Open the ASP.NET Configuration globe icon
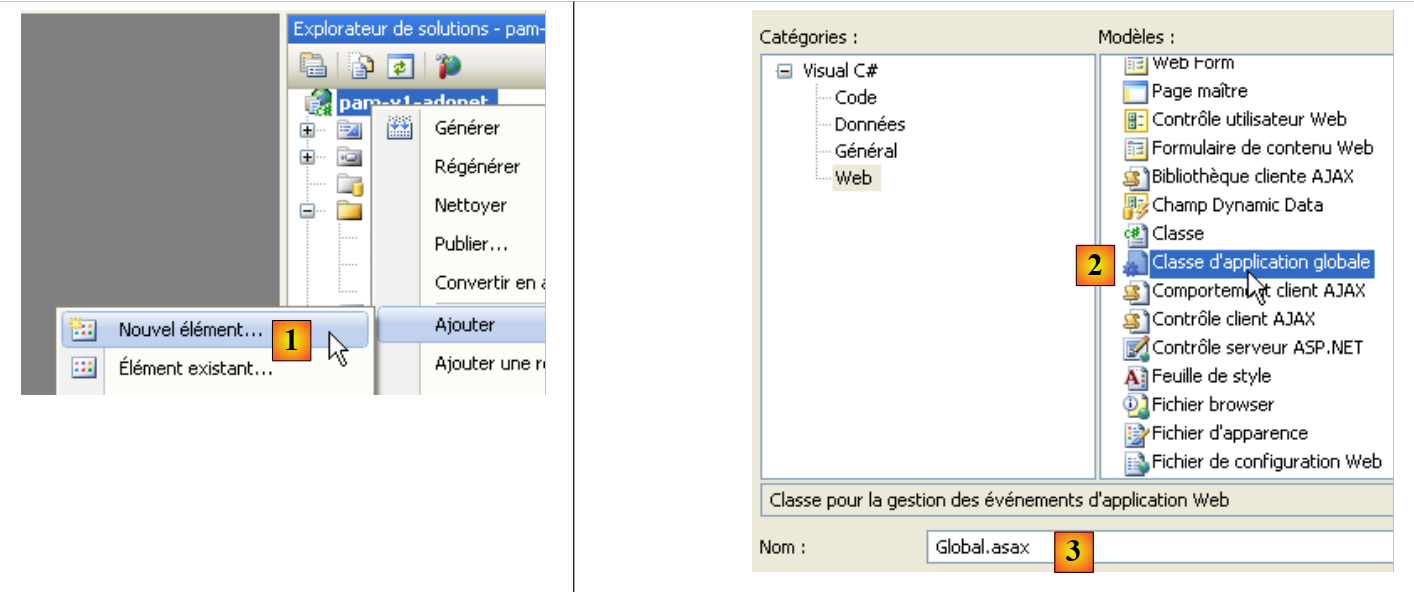1414x592 pixels. point(447,66)
